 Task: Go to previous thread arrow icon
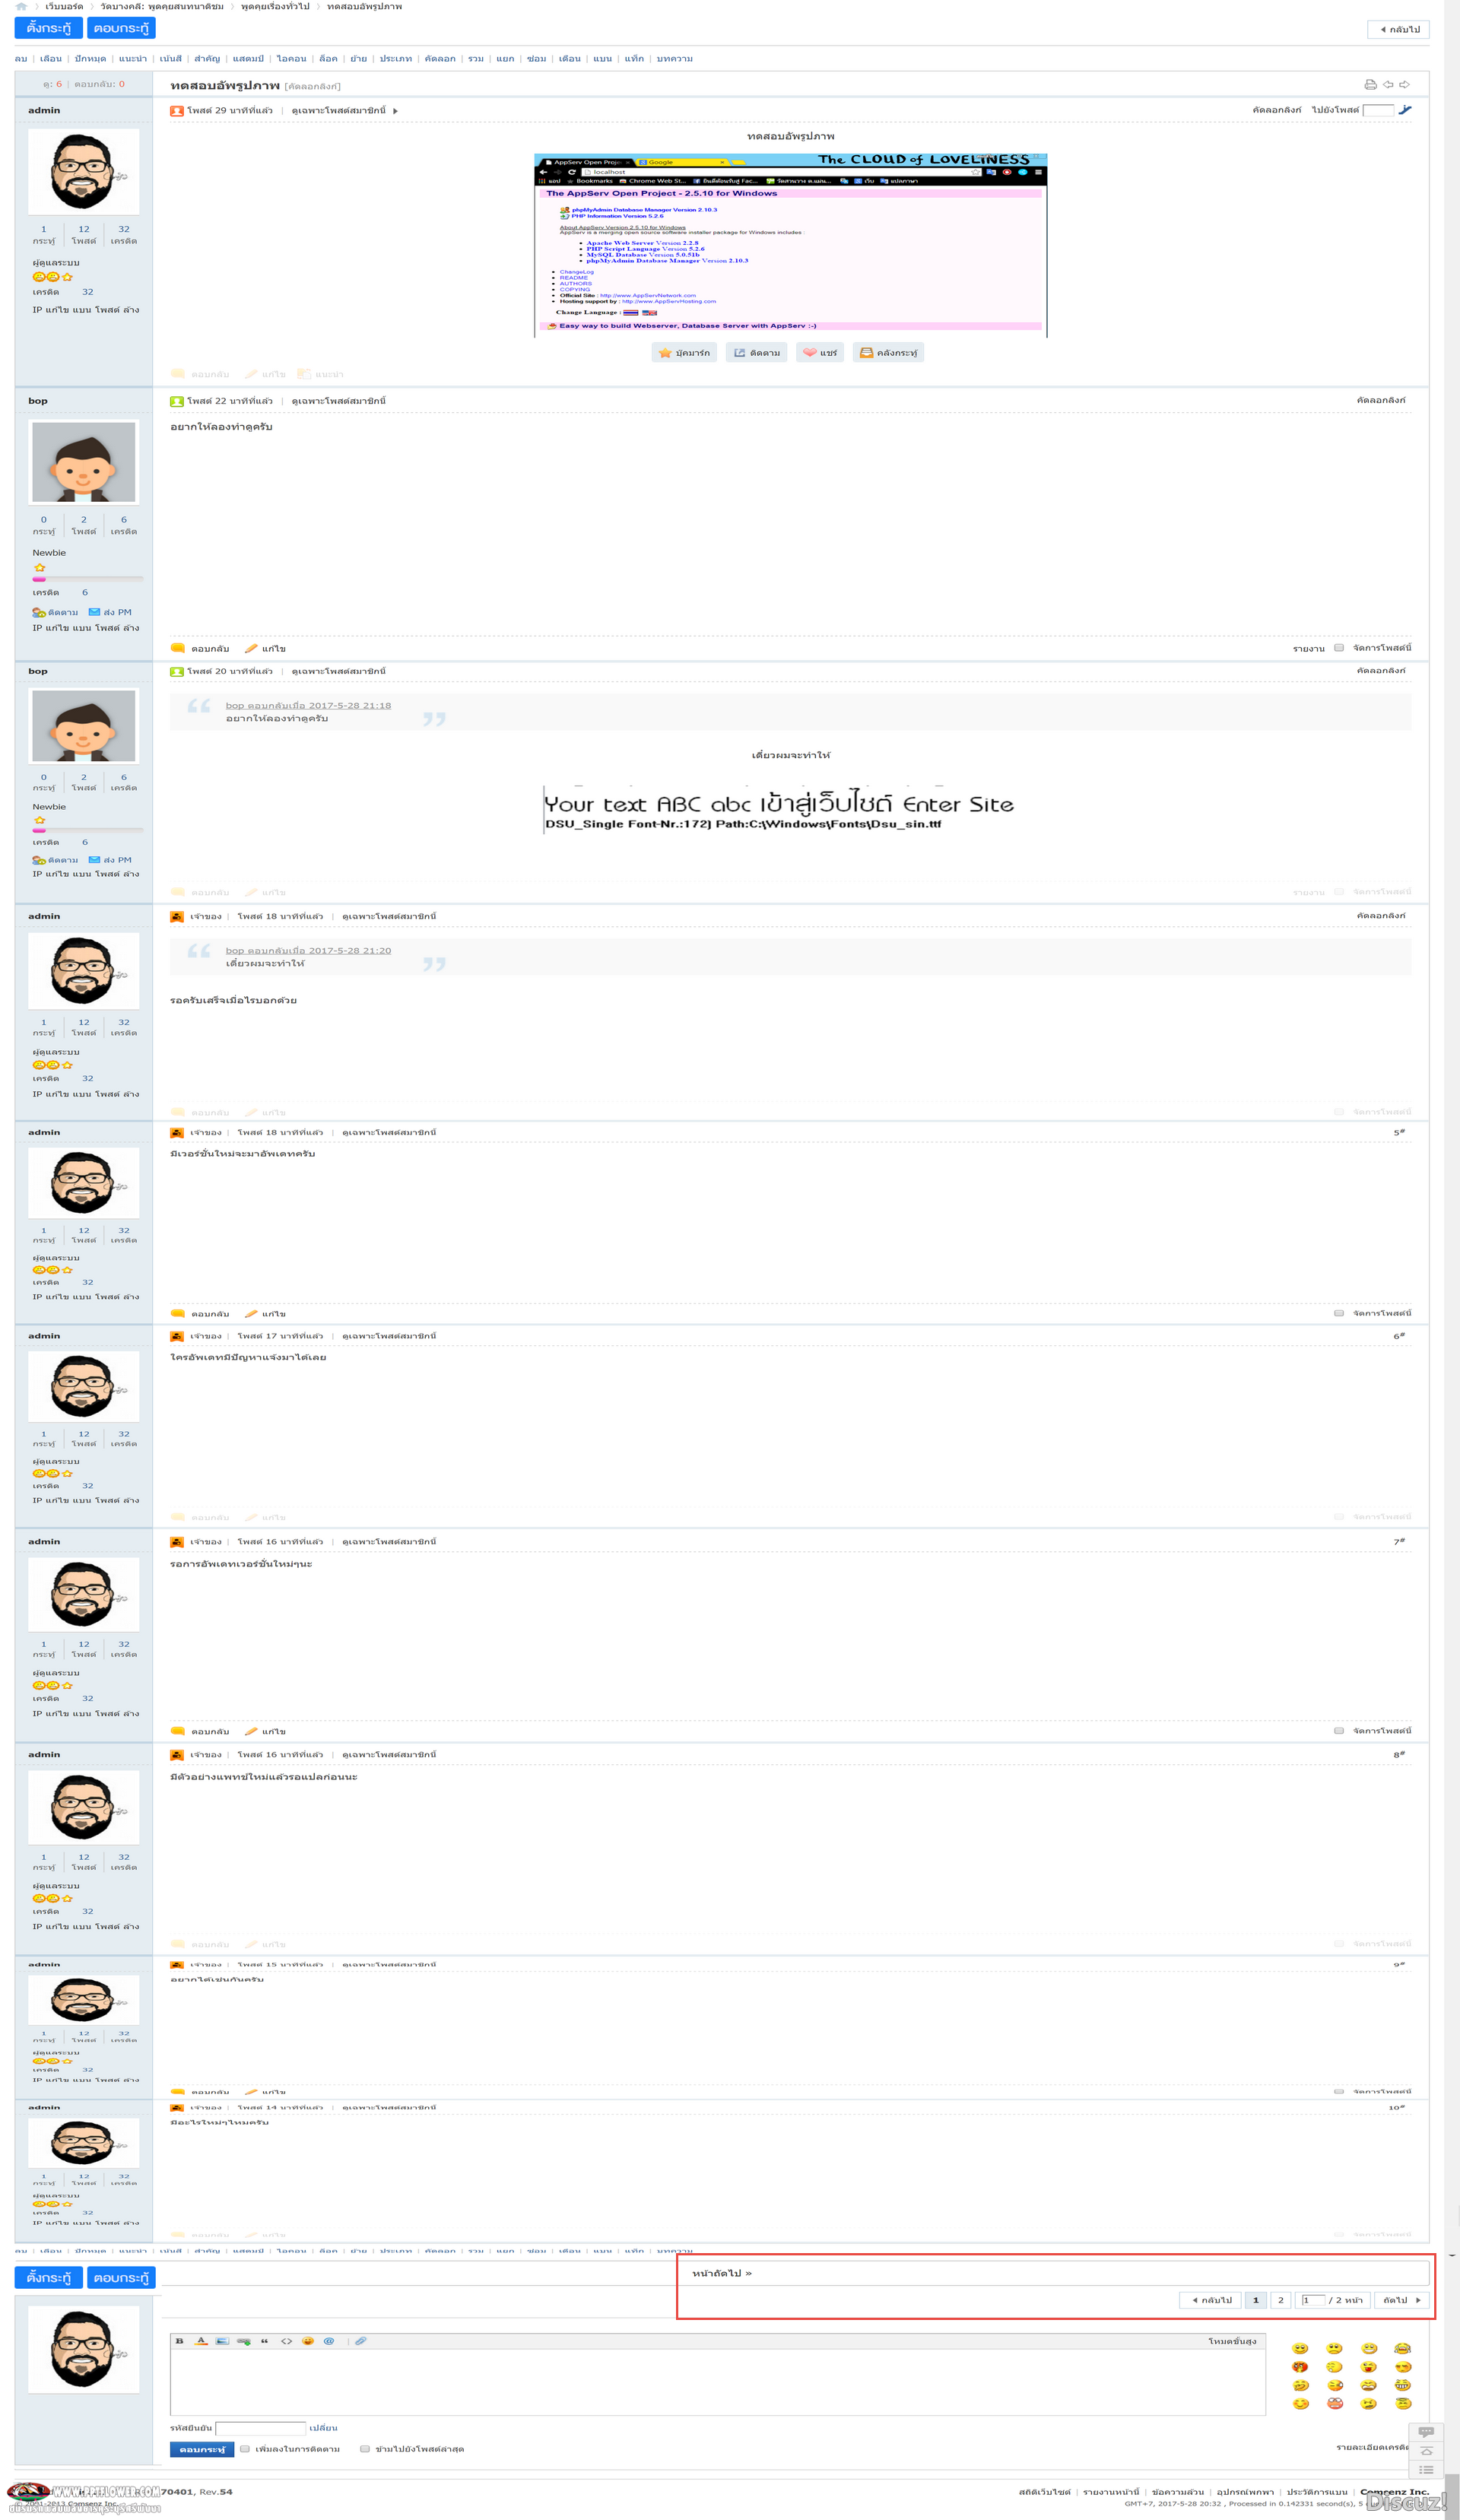[1388, 85]
